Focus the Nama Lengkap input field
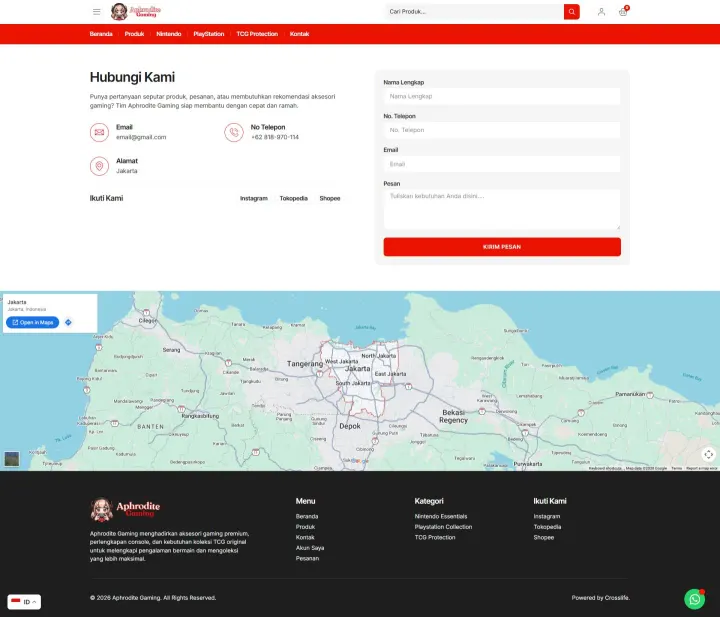This screenshot has width=720, height=617. (502, 96)
